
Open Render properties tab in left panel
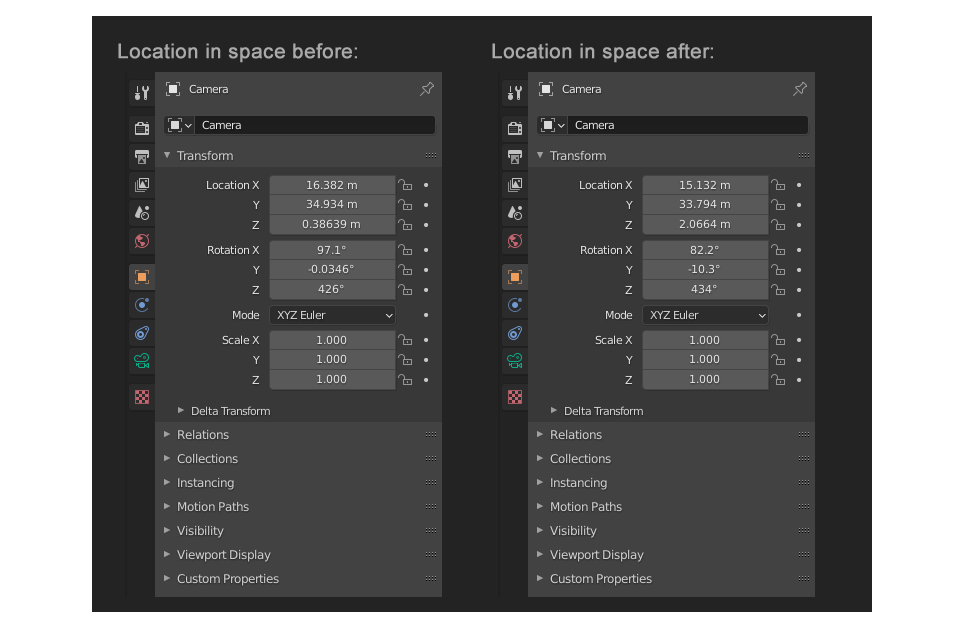[142, 128]
